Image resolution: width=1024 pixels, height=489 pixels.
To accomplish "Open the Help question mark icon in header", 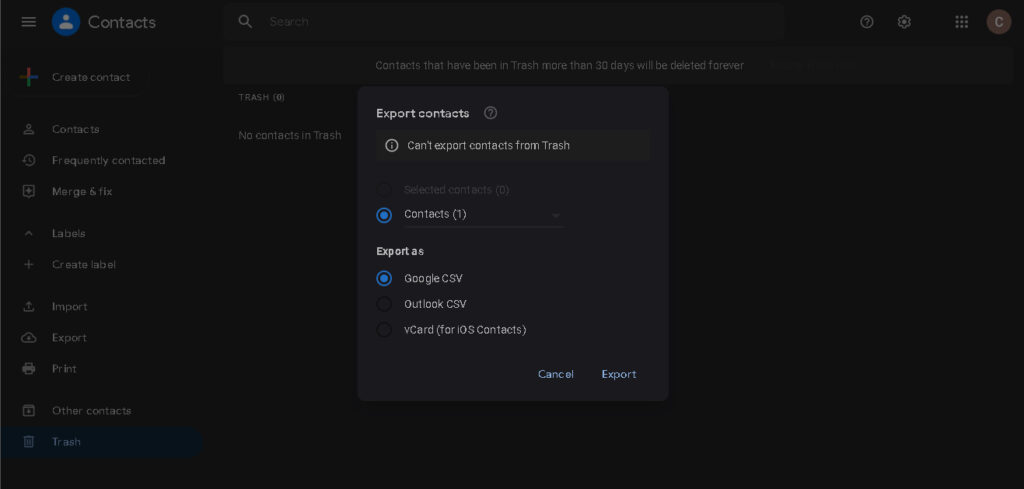I will pyautogui.click(x=867, y=22).
